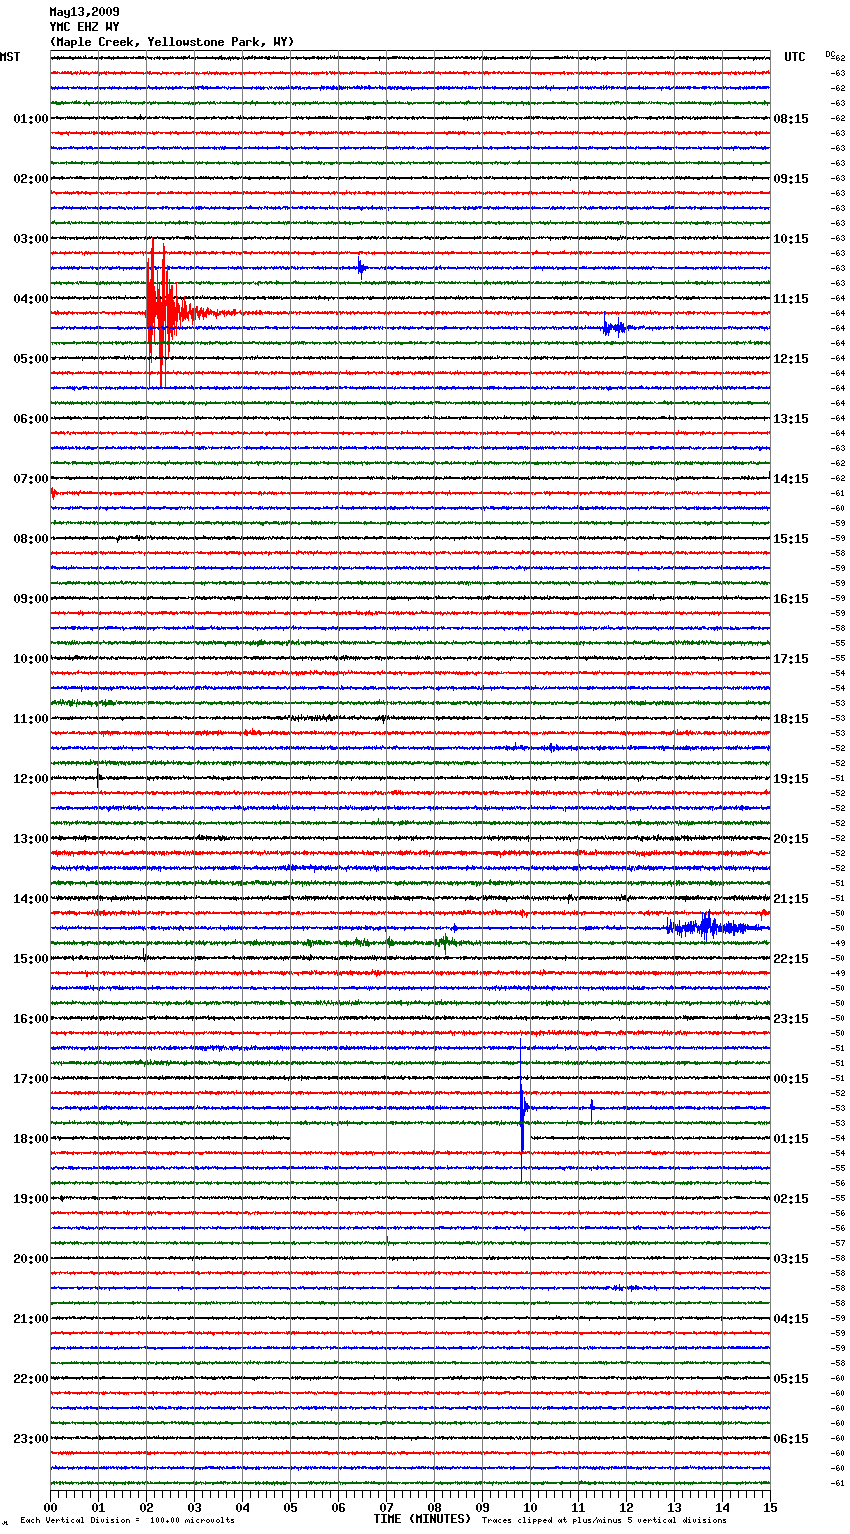This screenshot has height=1534, width=850.
Task: Select the 17:00 MST row label
Action: (31, 1079)
